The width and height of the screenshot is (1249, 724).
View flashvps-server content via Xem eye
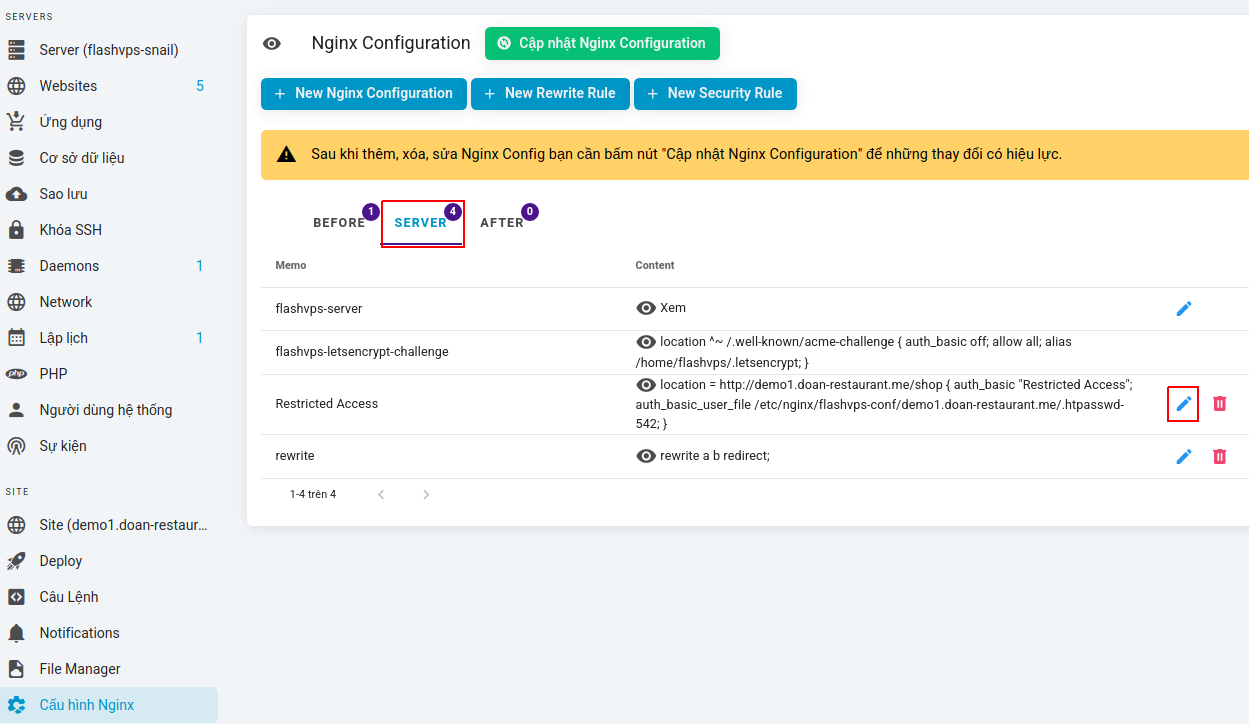646,308
